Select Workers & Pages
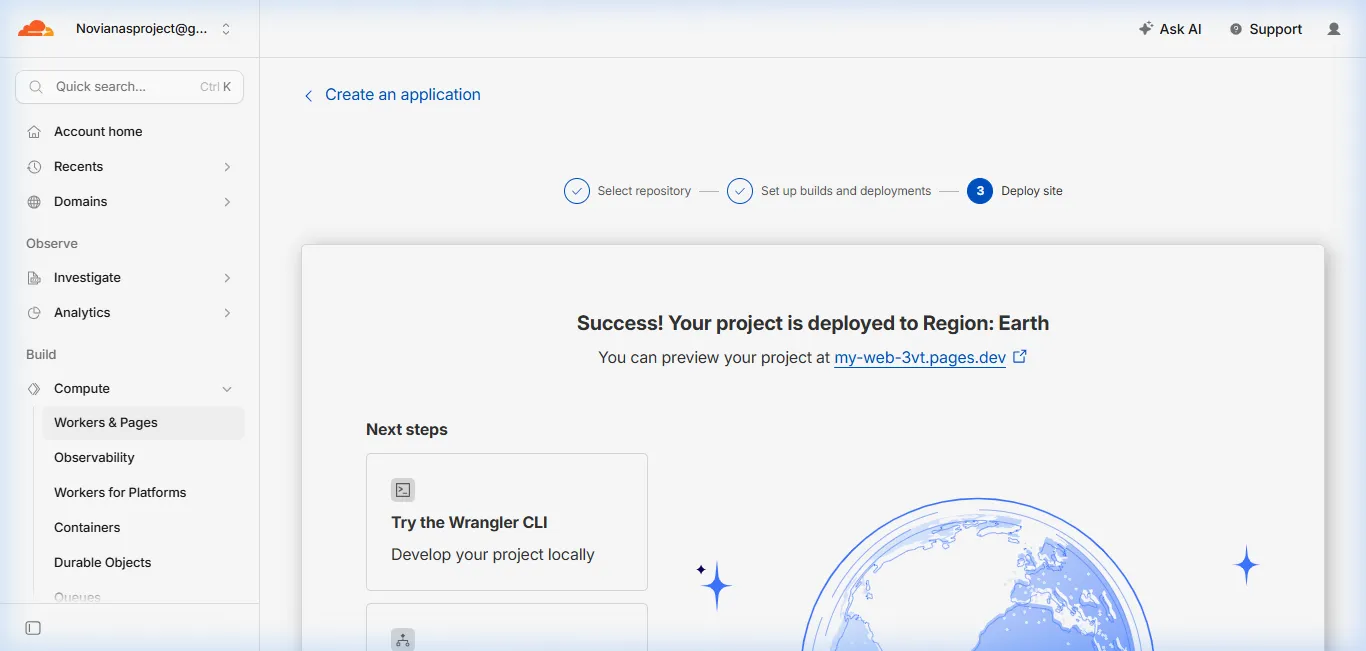 coord(143,423)
